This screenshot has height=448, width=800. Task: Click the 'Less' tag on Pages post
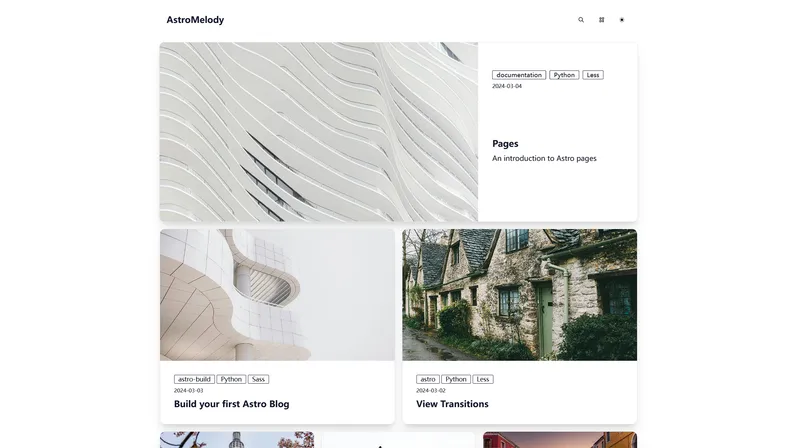pyautogui.click(x=593, y=75)
